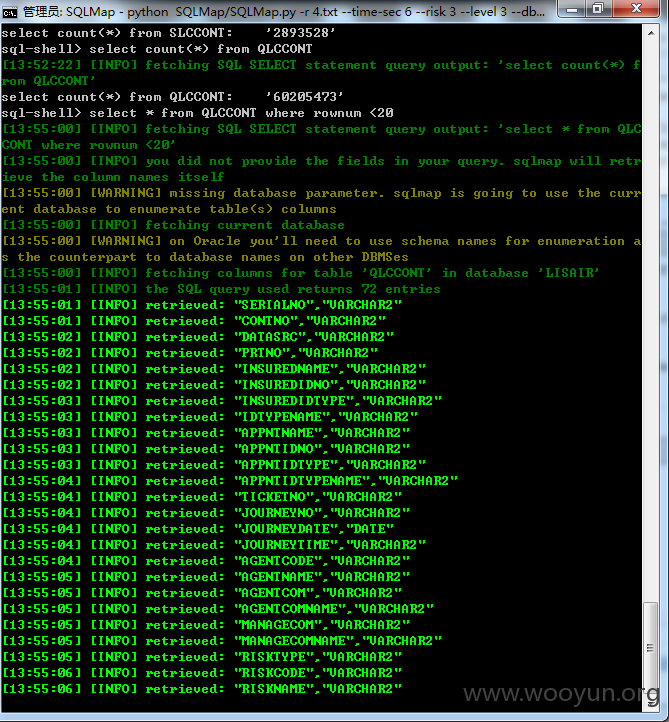Select the "RISKNAME","VARCHAR2" line
669x722 pixels.
coord(202,689)
